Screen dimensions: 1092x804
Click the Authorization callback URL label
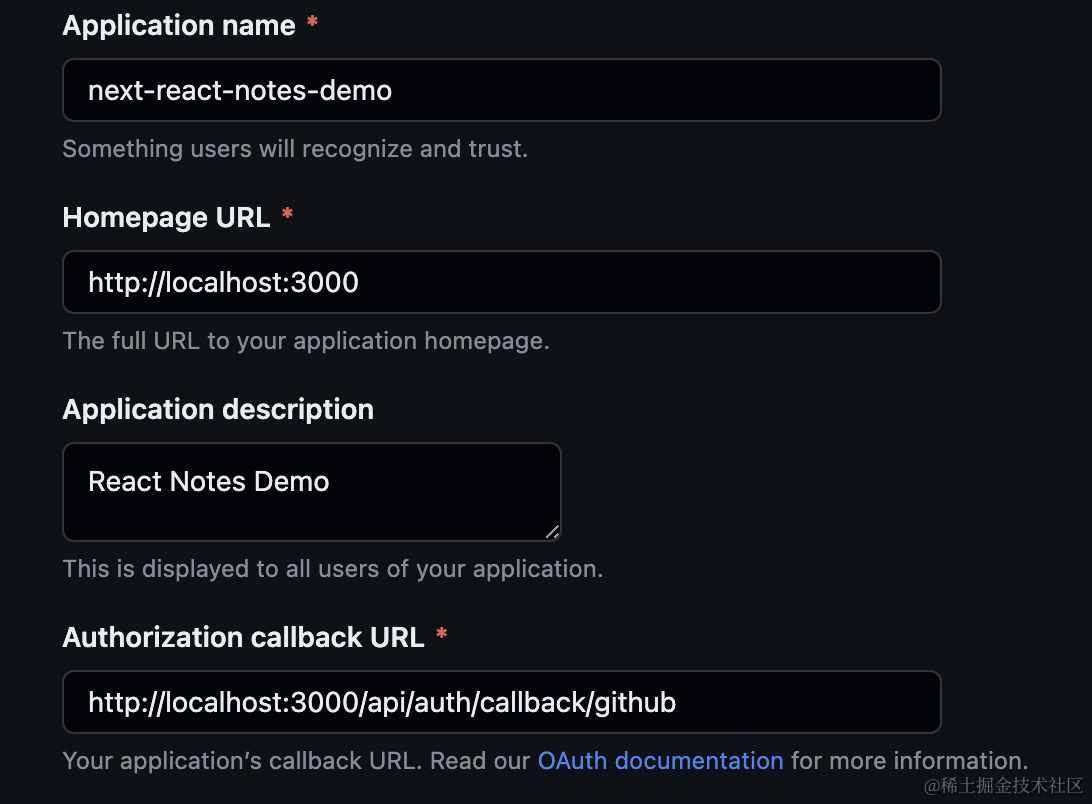[x=243, y=637]
